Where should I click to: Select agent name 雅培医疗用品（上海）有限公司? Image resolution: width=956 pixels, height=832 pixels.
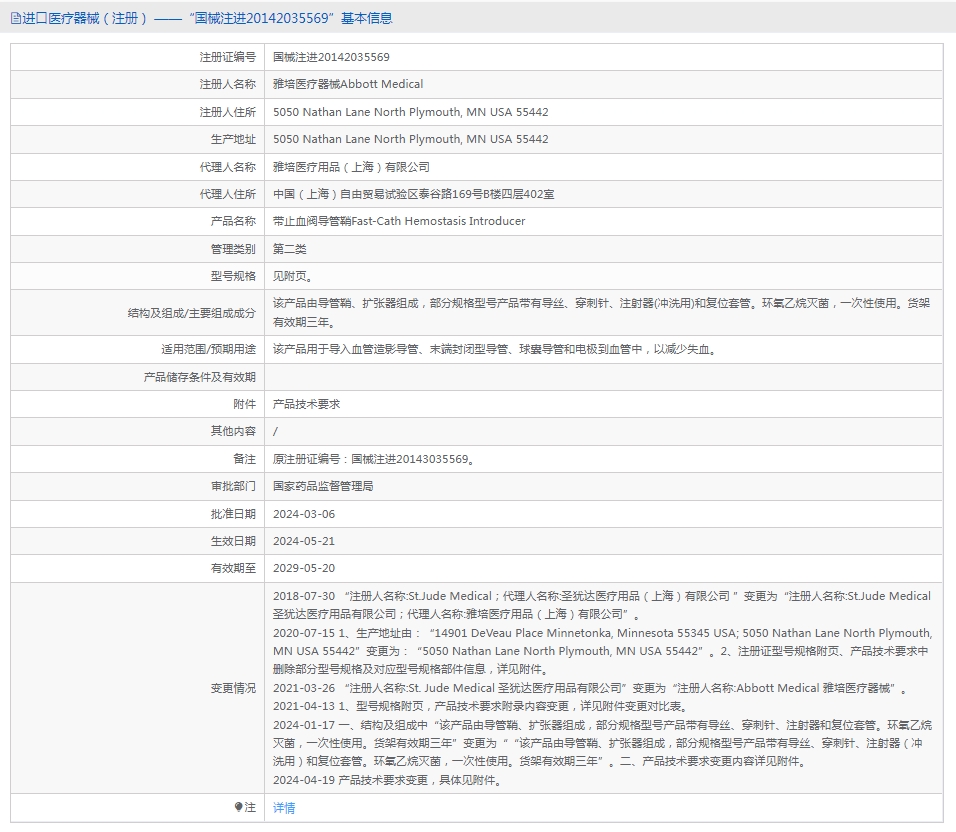point(351,167)
